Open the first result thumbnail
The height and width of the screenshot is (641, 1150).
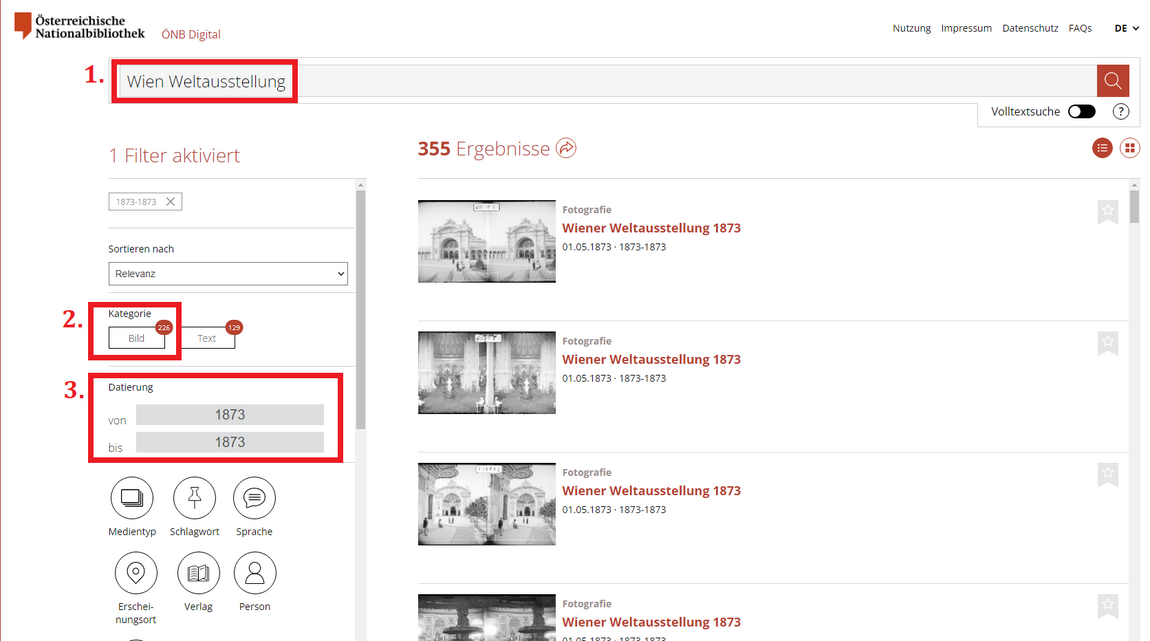click(x=487, y=241)
